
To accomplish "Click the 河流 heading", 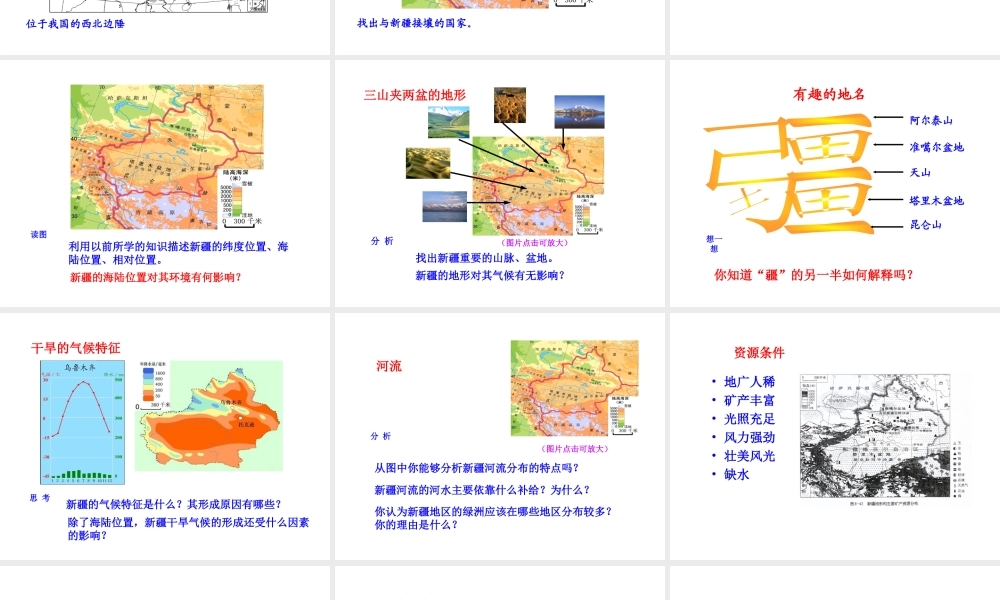I will point(389,366).
